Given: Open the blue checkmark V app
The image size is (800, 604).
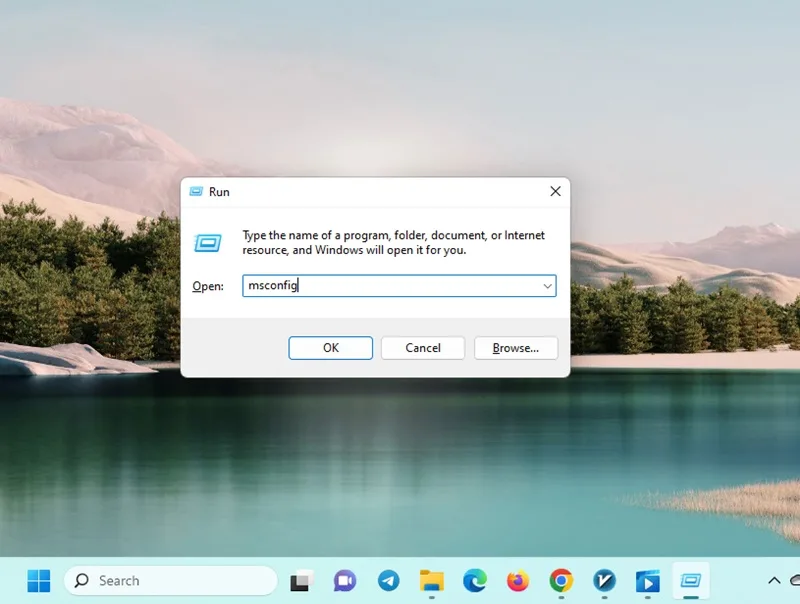Looking at the screenshot, I should pos(605,581).
